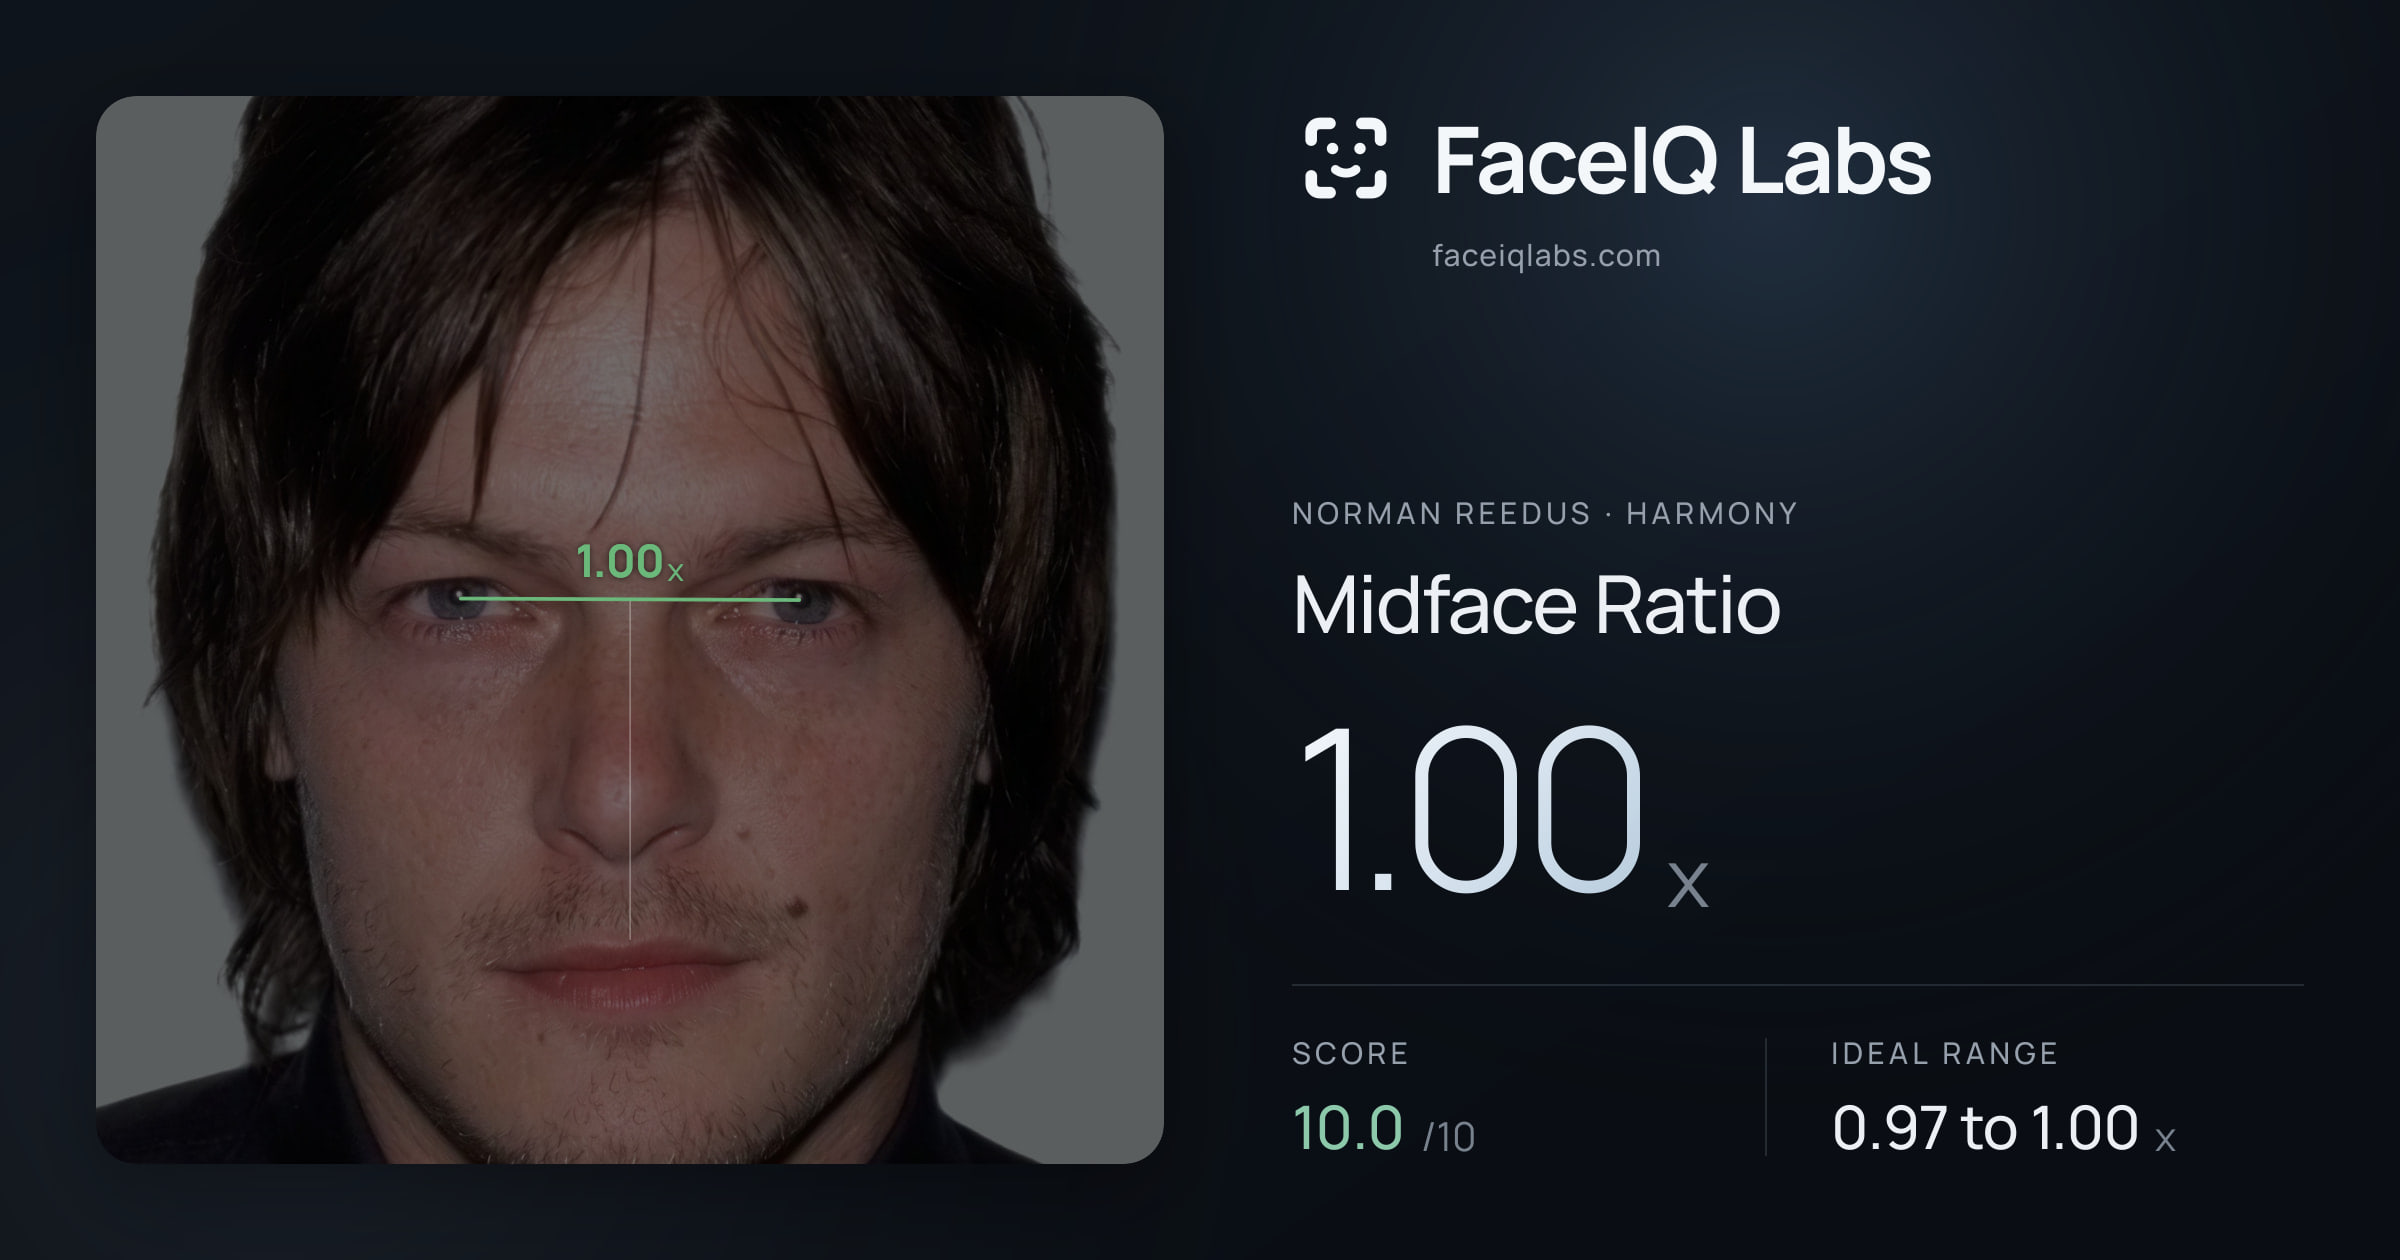Click the FaceIQ Labs face-scan logo icon
2400x1260 pixels.
coord(1345,158)
